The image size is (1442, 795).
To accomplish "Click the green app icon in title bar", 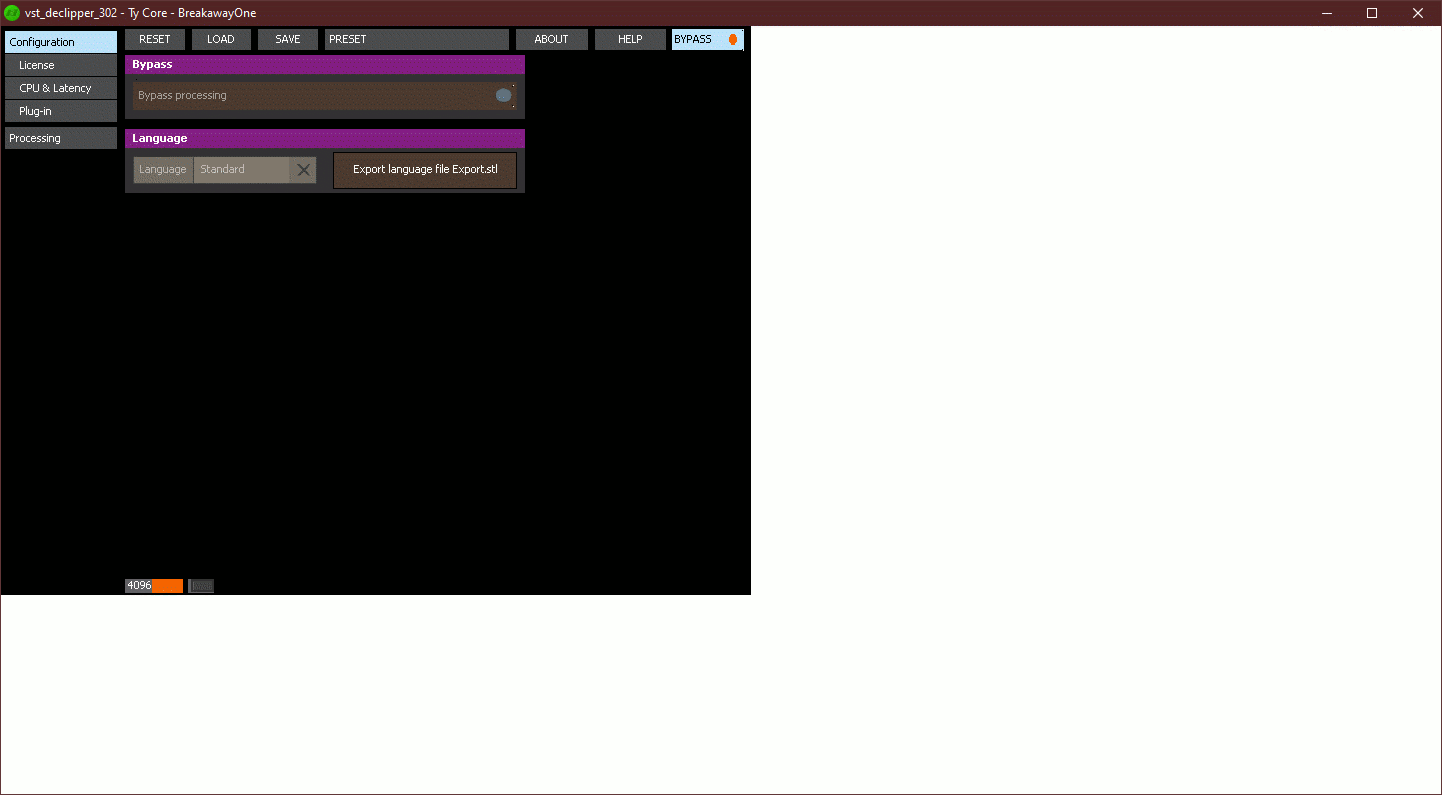I will tap(12, 13).
